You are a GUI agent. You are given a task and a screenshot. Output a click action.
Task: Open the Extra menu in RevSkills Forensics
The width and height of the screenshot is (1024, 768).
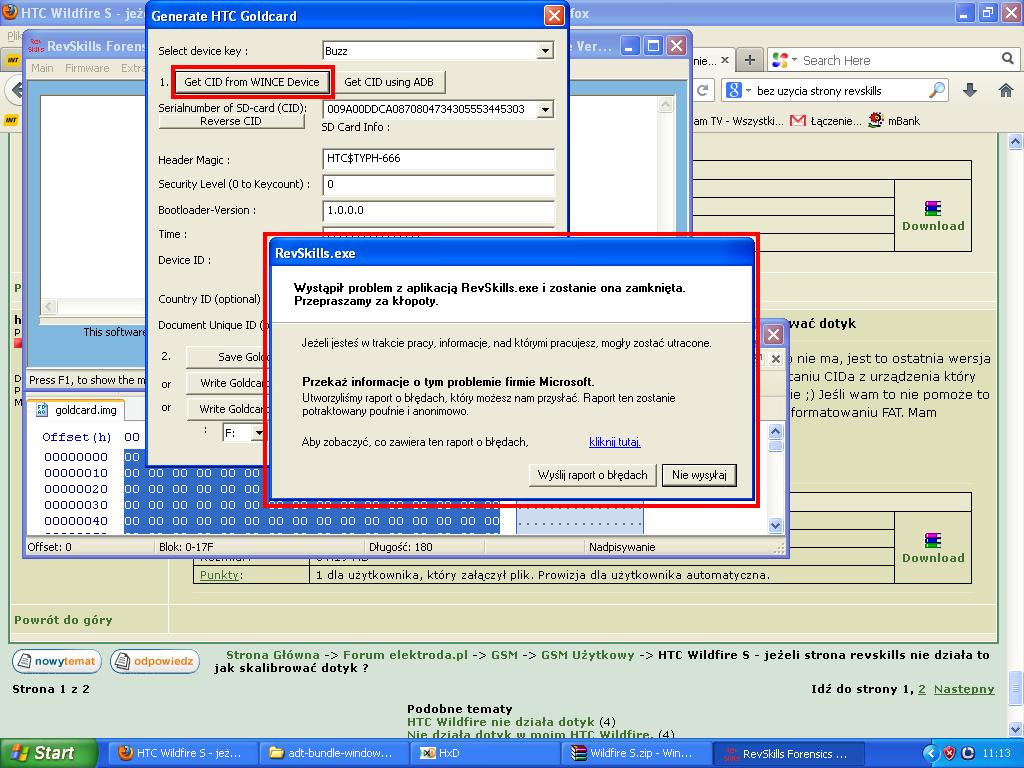click(133, 68)
